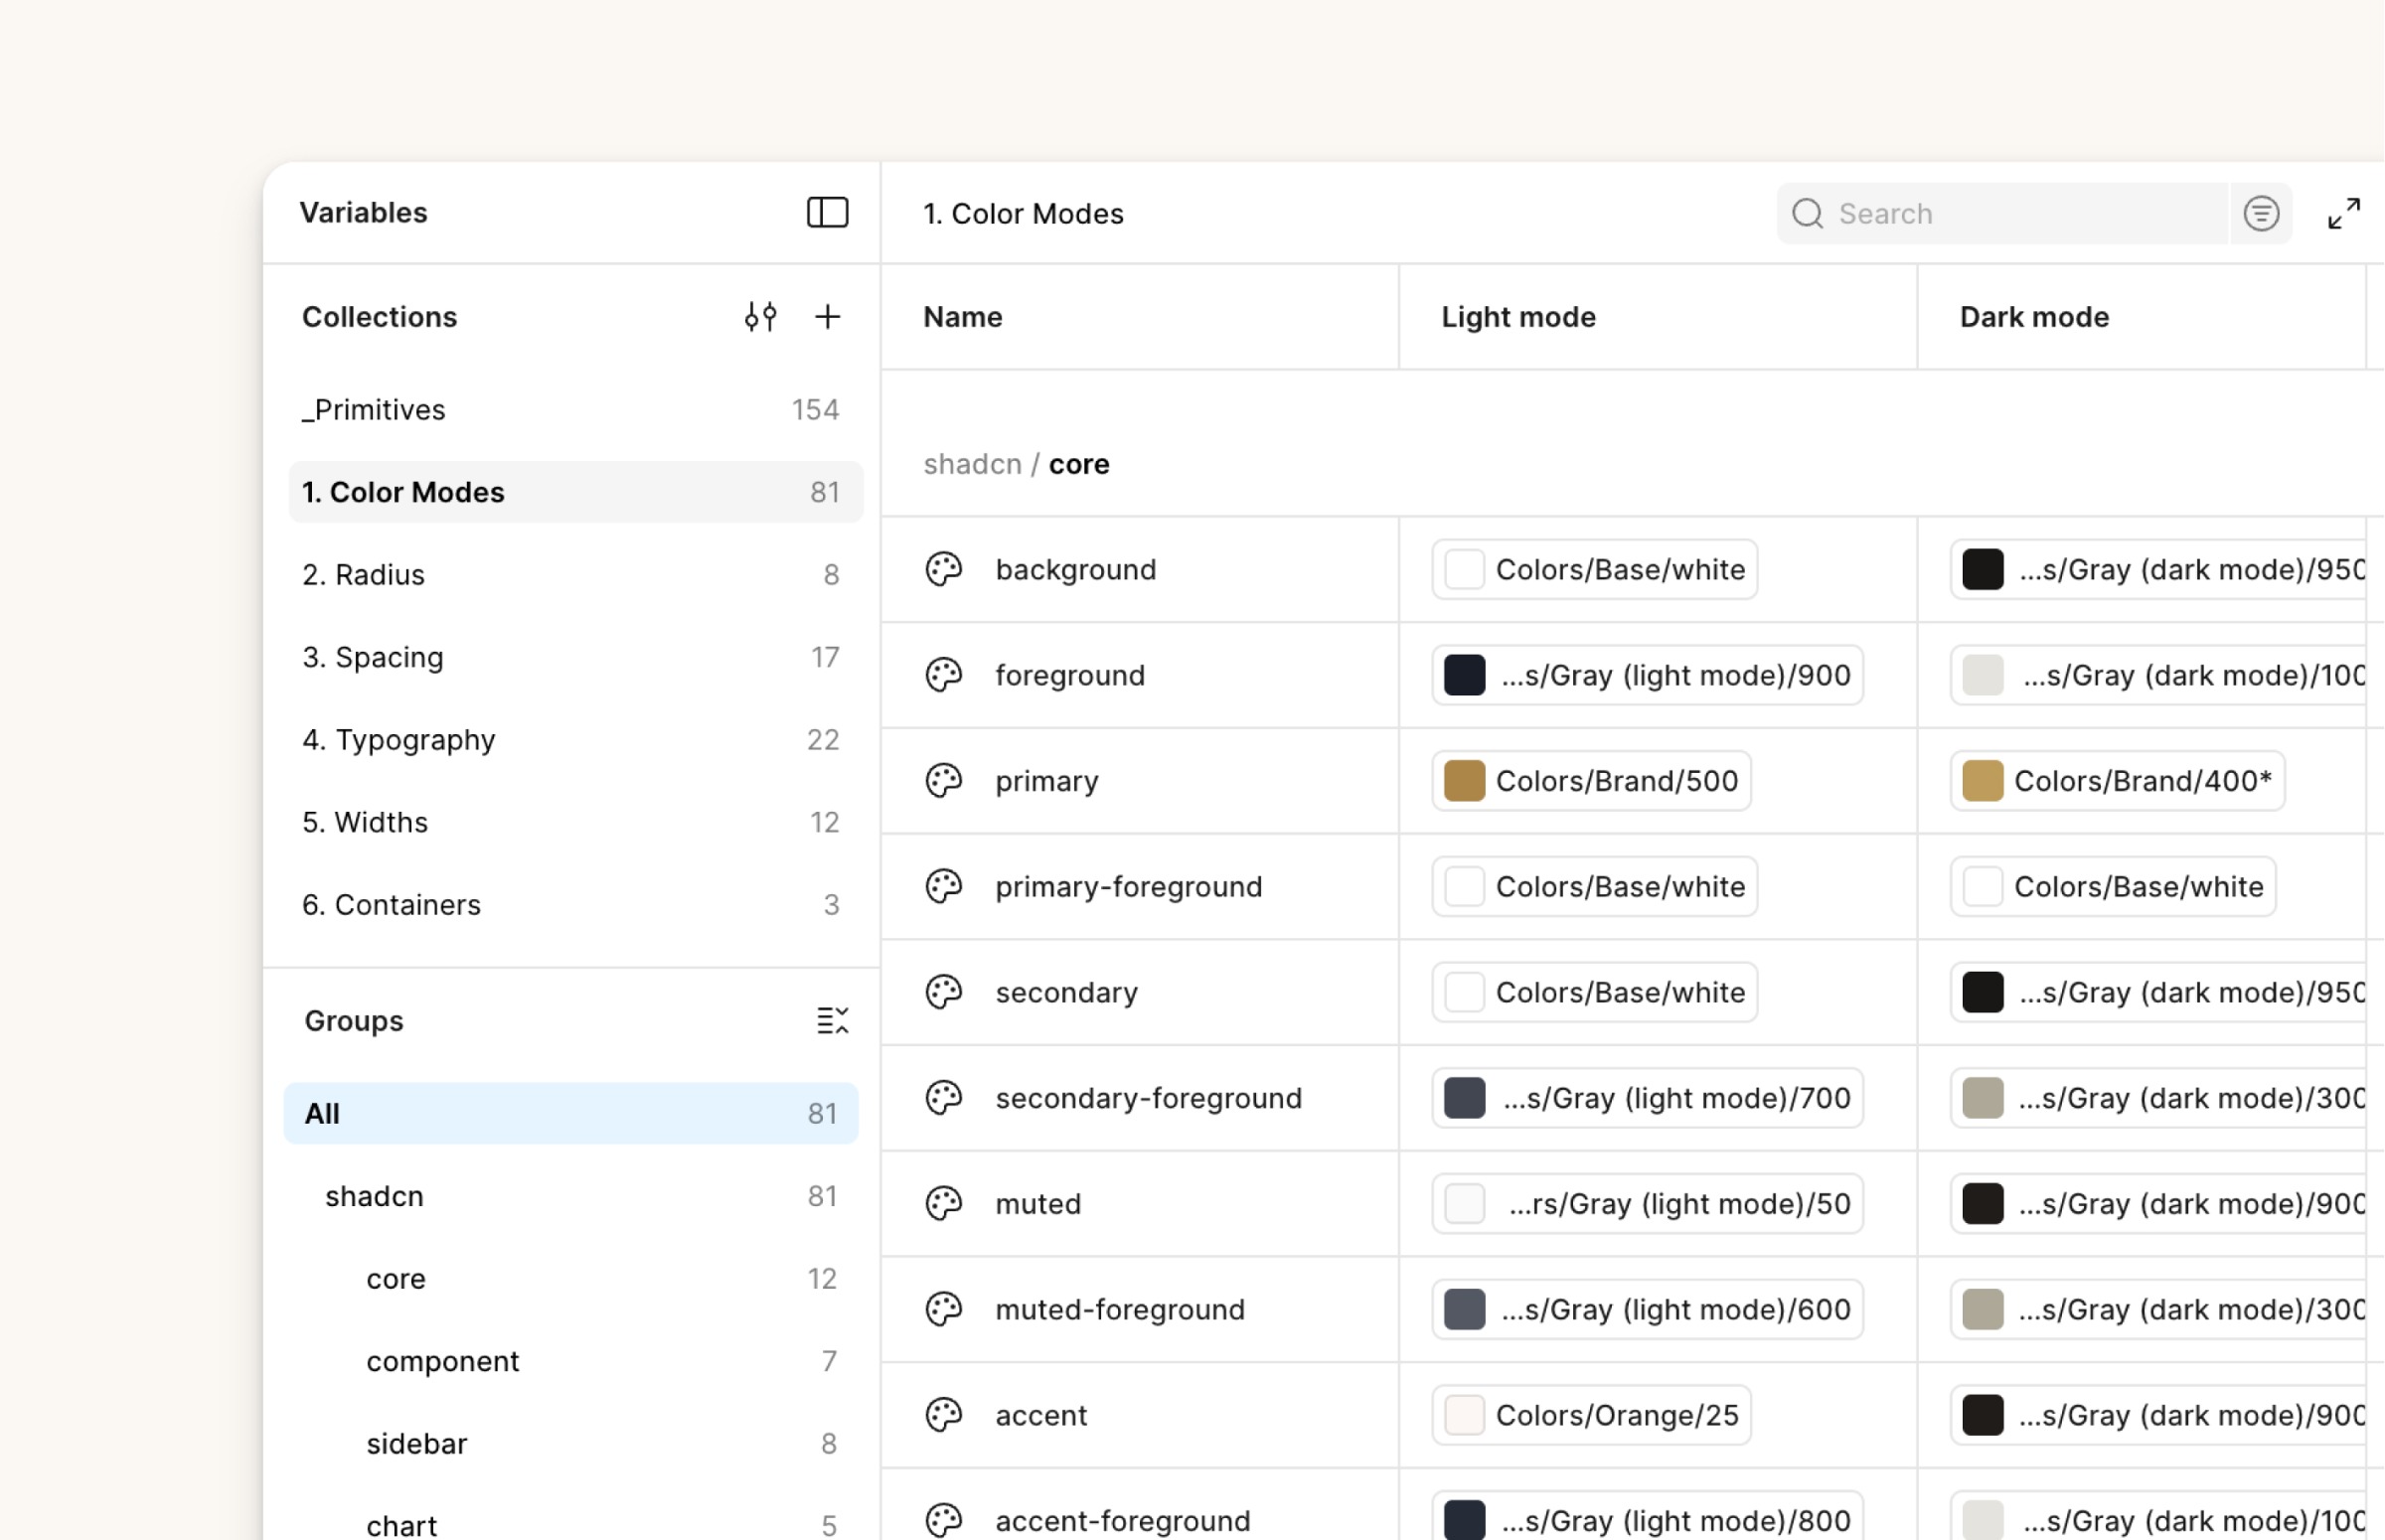Open foreground dark mode Gray 100 value
The height and width of the screenshot is (1540, 2385).
(x=2158, y=675)
